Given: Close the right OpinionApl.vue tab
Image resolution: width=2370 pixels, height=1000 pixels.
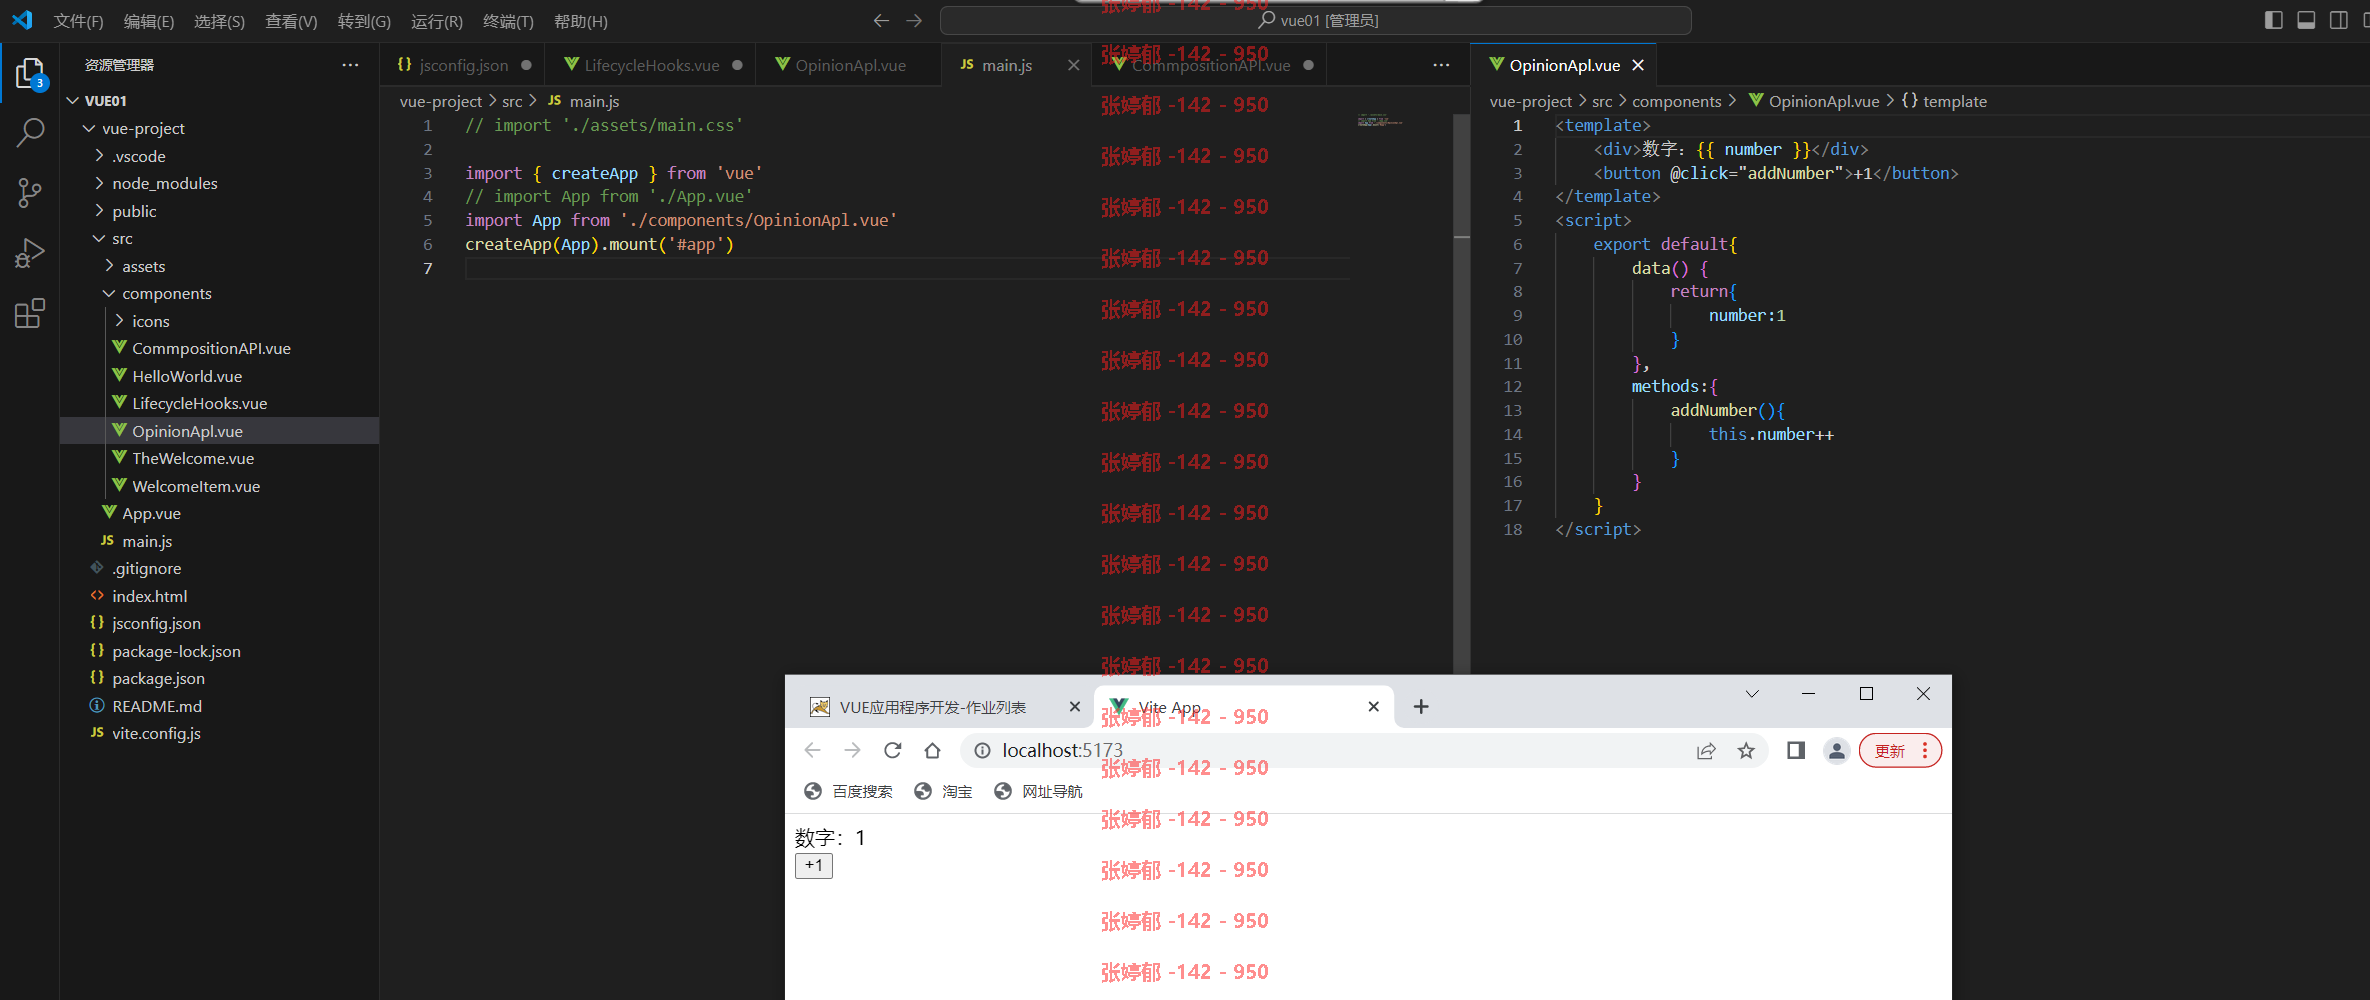Looking at the screenshot, I should [1638, 65].
